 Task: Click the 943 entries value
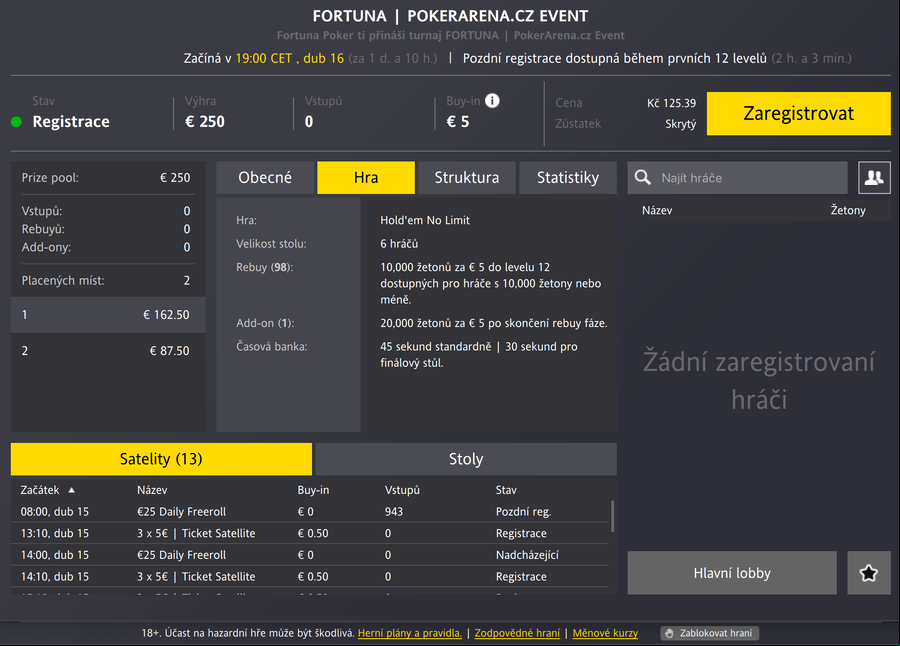(394, 512)
